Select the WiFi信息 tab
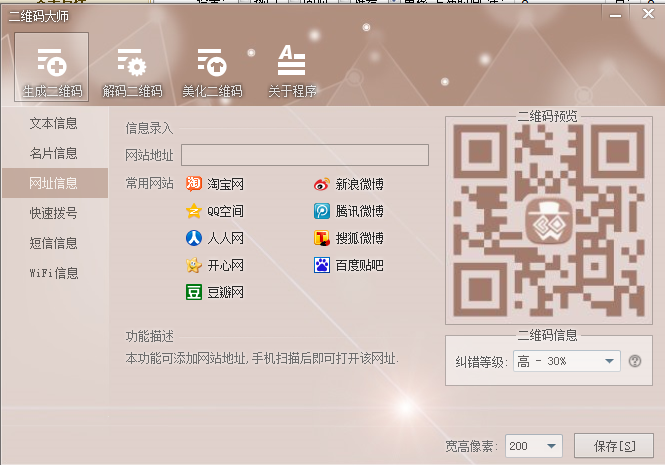The image size is (665, 465). click(54, 272)
